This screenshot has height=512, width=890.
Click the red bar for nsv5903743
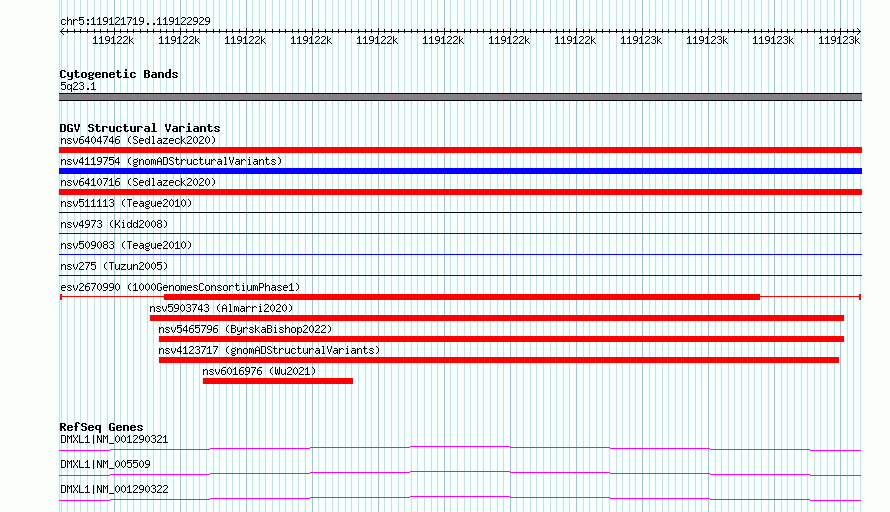pos(497,318)
